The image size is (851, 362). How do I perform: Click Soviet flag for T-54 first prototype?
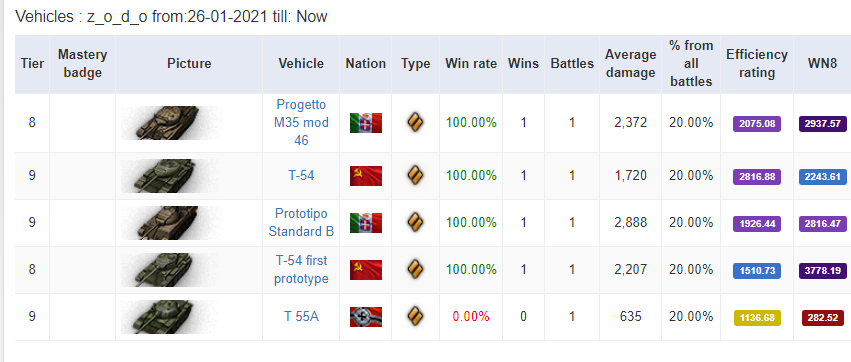click(x=366, y=270)
